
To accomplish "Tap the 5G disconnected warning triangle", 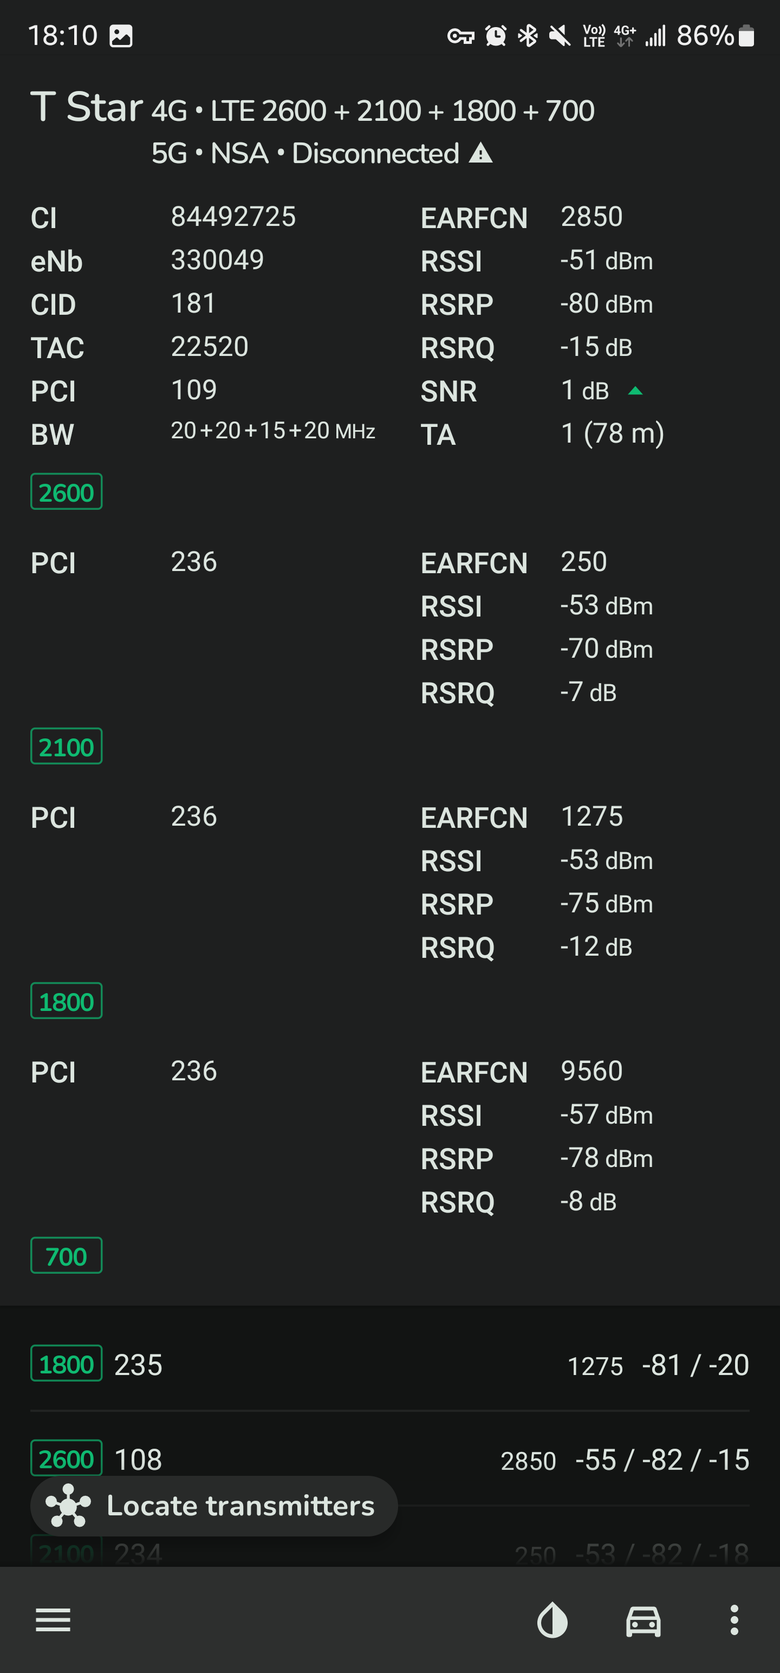I will [481, 153].
